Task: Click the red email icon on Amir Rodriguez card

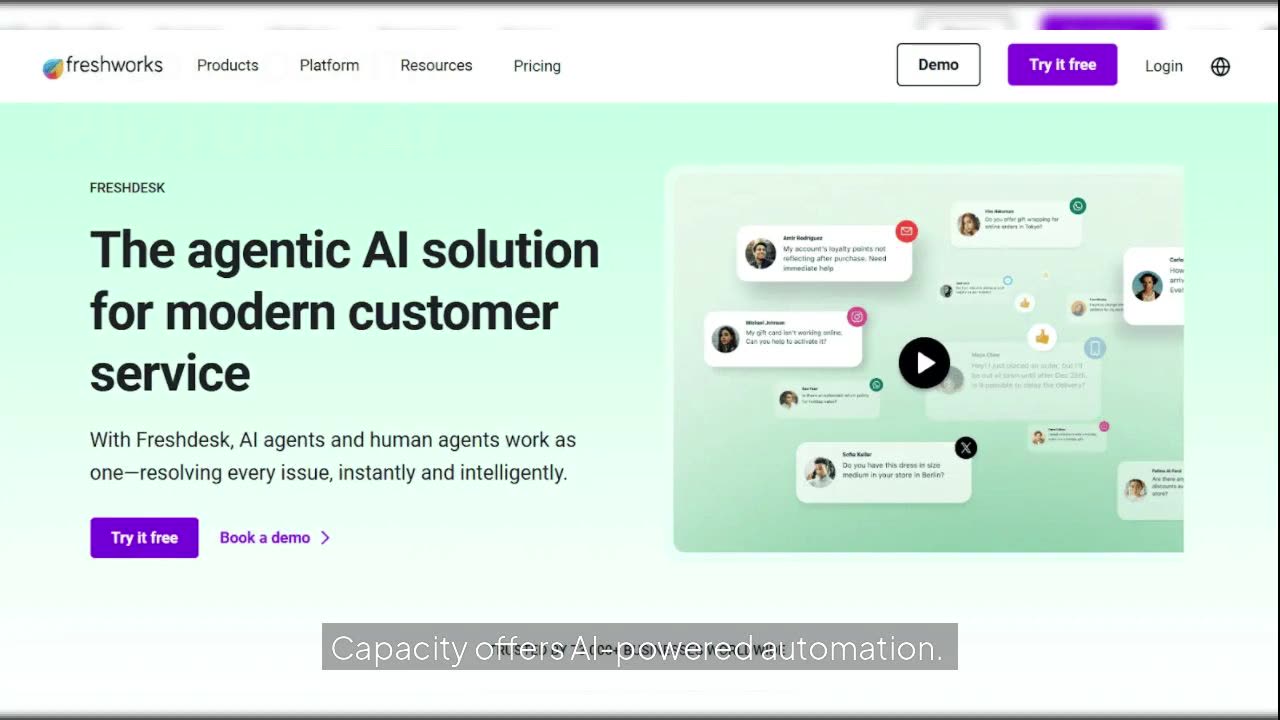Action: click(906, 231)
